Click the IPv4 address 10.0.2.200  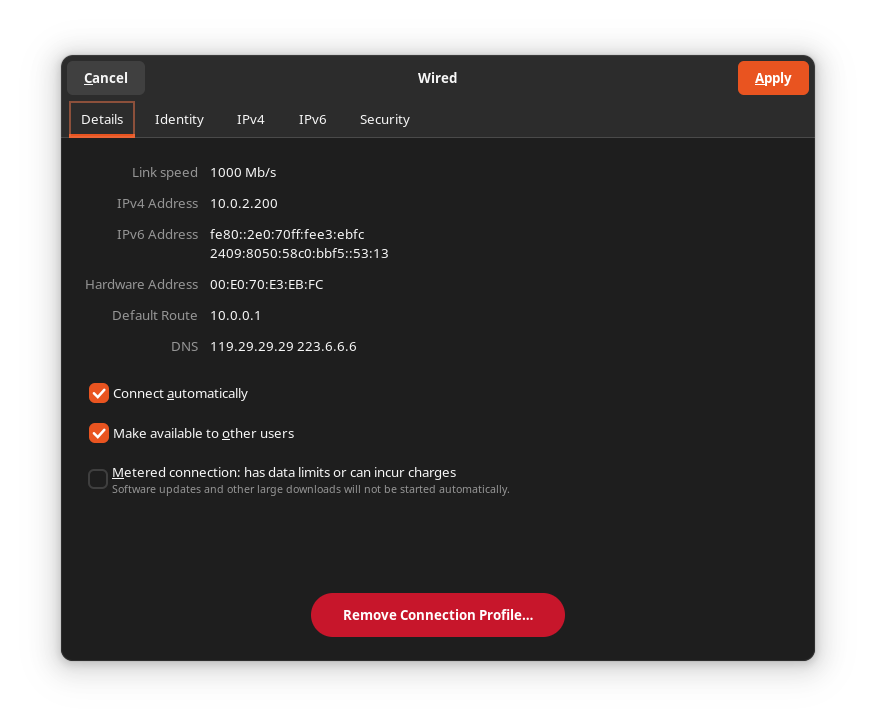[x=243, y=203]
